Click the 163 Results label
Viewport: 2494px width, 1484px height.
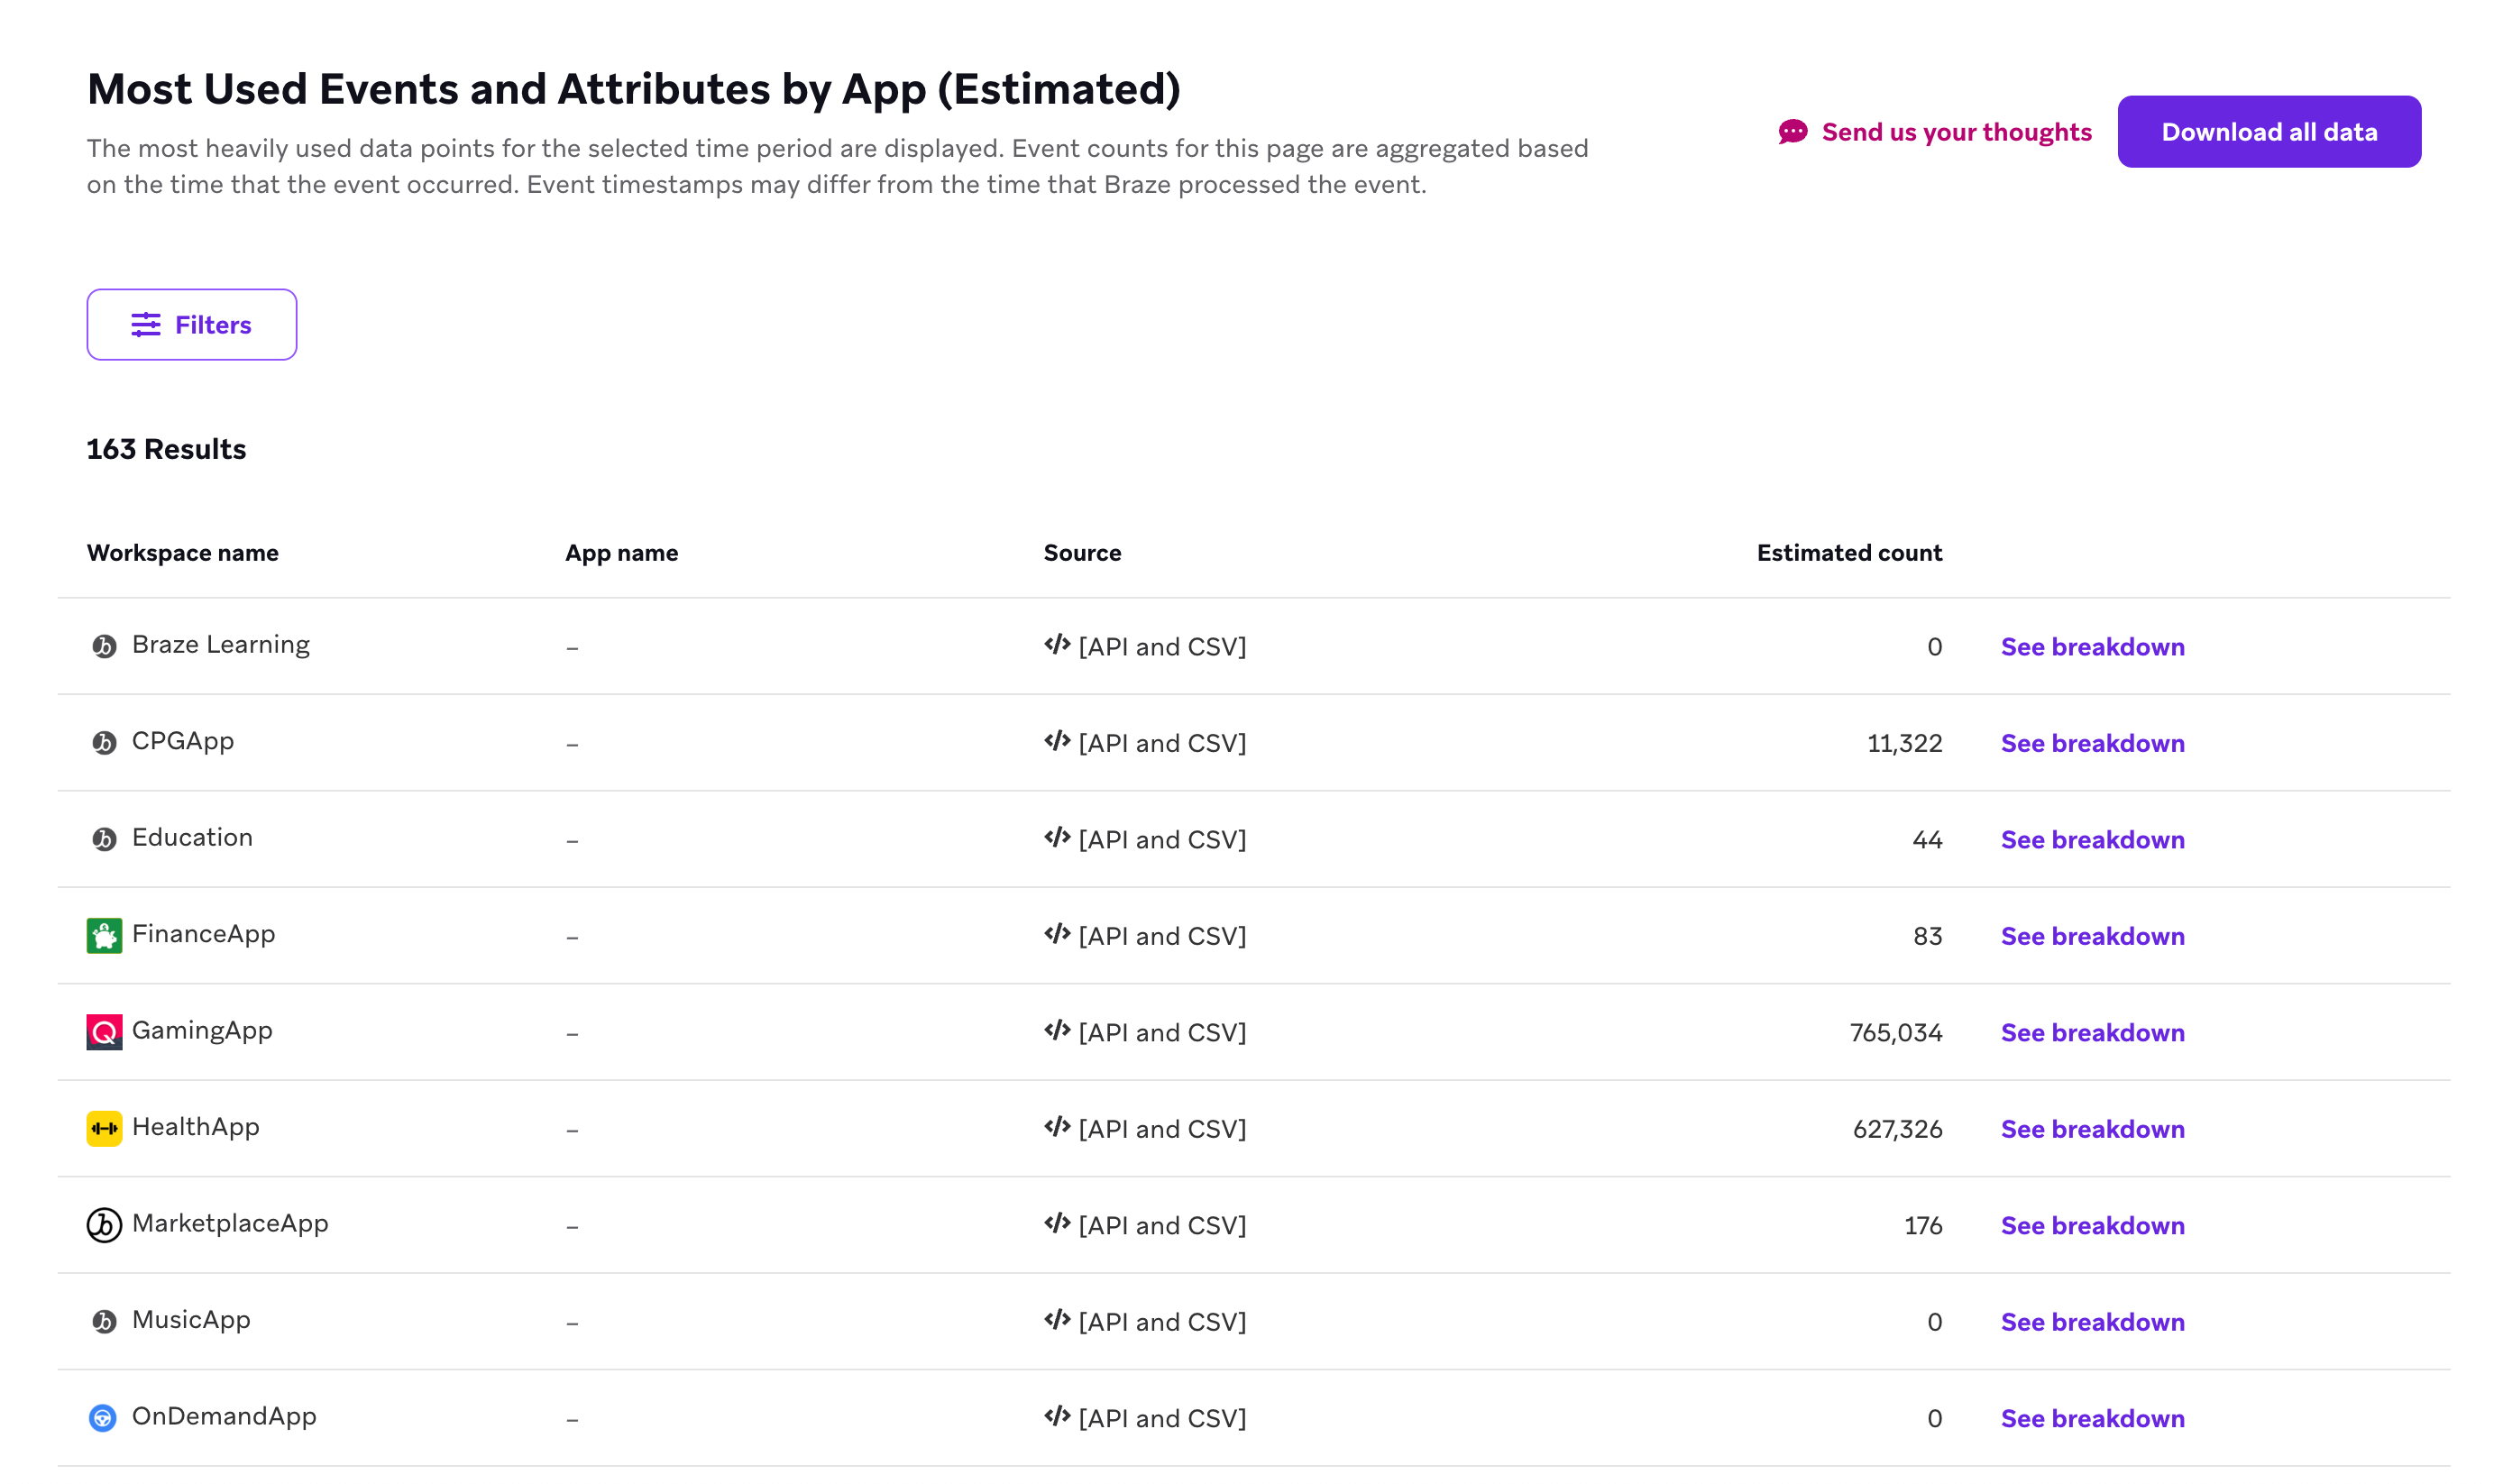point(166,449)
